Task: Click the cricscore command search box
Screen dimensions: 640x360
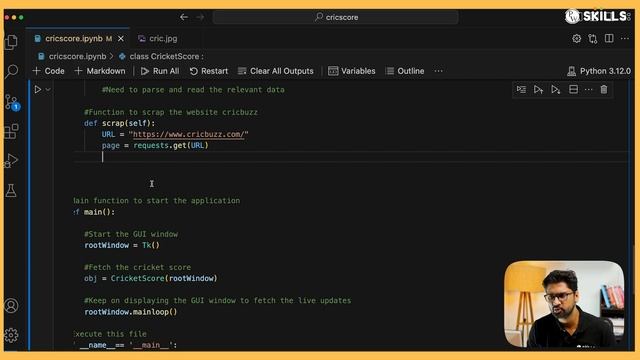Action: click(x=336, y=17)
